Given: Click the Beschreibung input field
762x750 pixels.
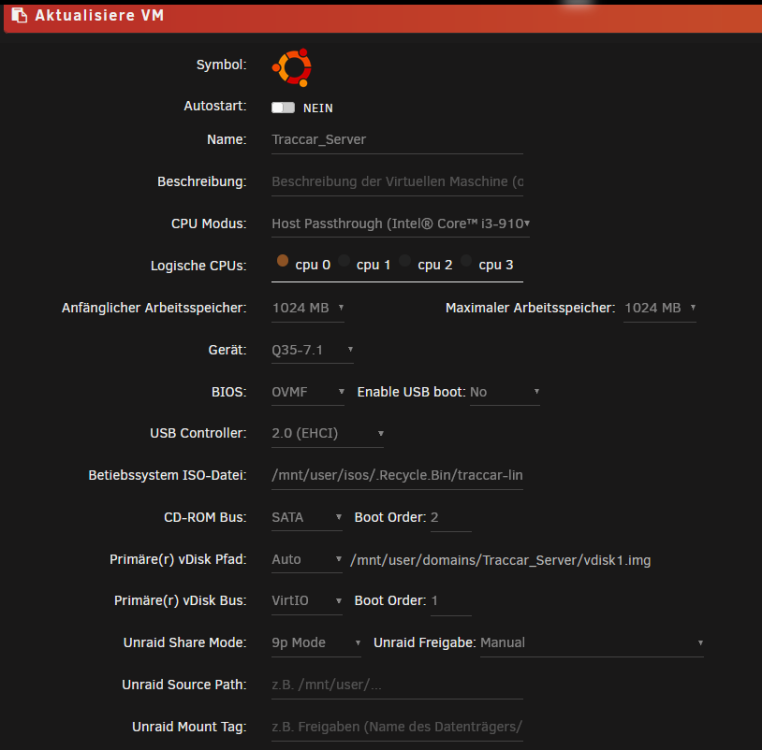Looking at the screenshot, I should (x=397, y=182).
